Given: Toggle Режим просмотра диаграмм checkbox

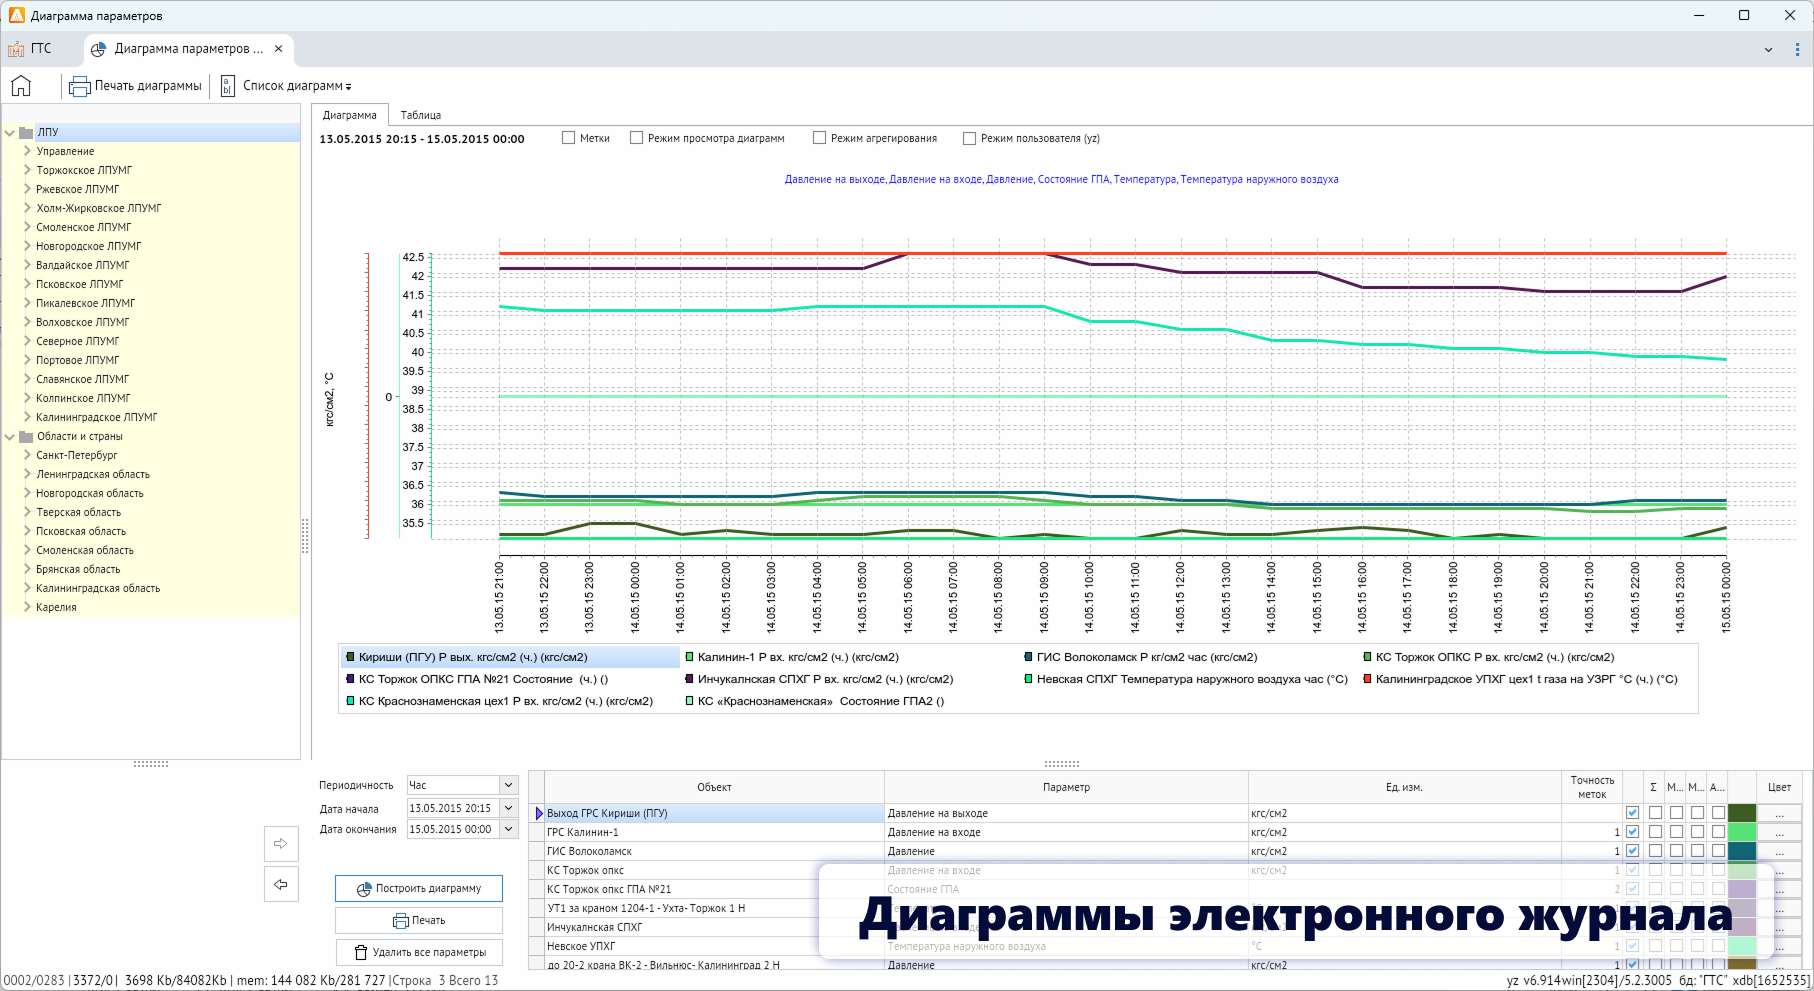Looking at the screenshot, I should coord(636,138).
